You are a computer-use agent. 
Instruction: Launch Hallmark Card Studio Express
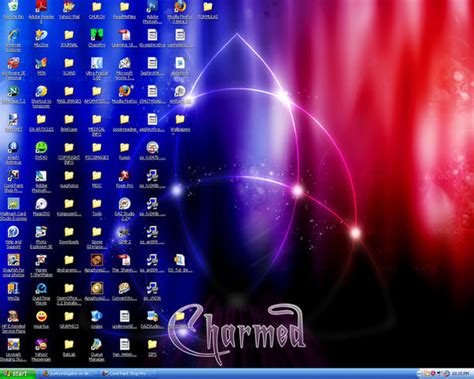pyautogui.click(x=13, y=209)
